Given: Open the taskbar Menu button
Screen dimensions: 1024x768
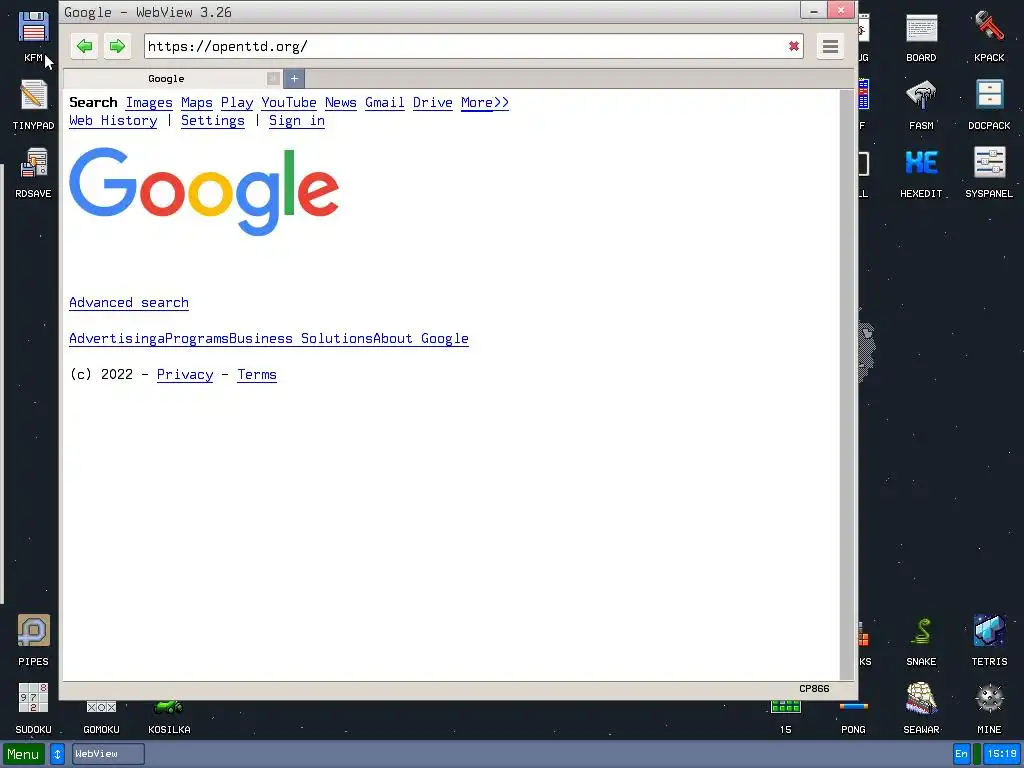Looking at the screenshot, I should tap(24, 754).
